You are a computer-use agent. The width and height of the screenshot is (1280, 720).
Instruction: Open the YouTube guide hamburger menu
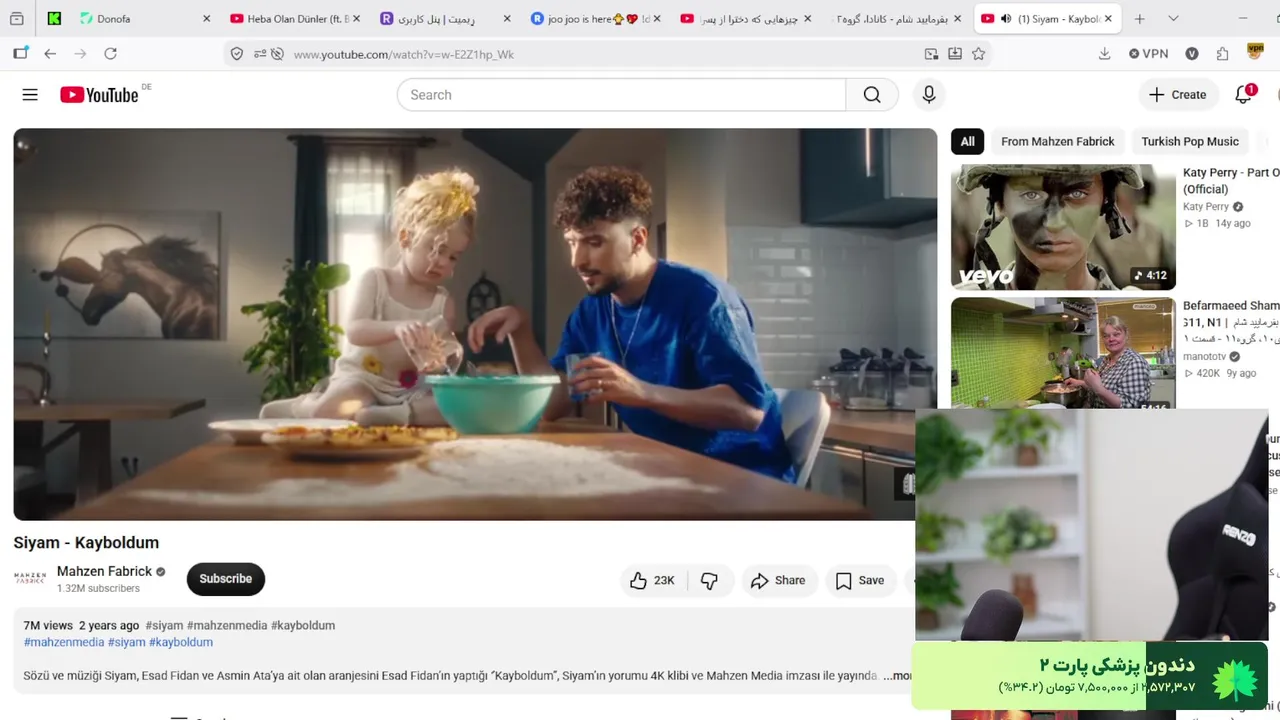(x=30, y=95)
